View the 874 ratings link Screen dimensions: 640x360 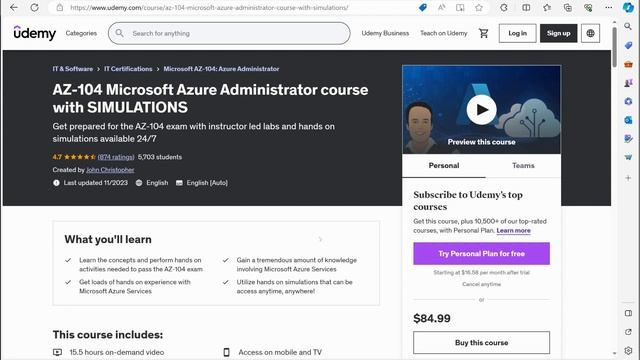click(x=116, y=157)
